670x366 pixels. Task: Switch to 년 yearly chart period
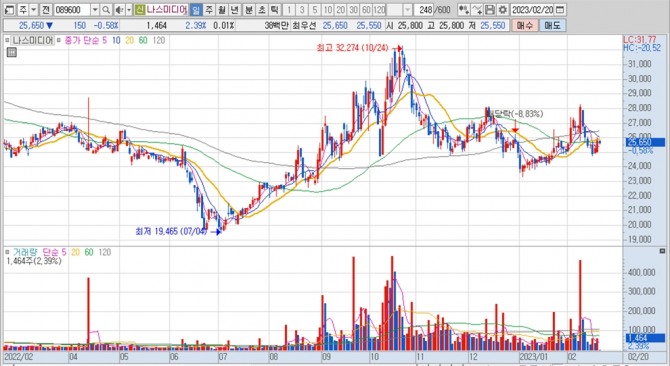click(235, 9)
